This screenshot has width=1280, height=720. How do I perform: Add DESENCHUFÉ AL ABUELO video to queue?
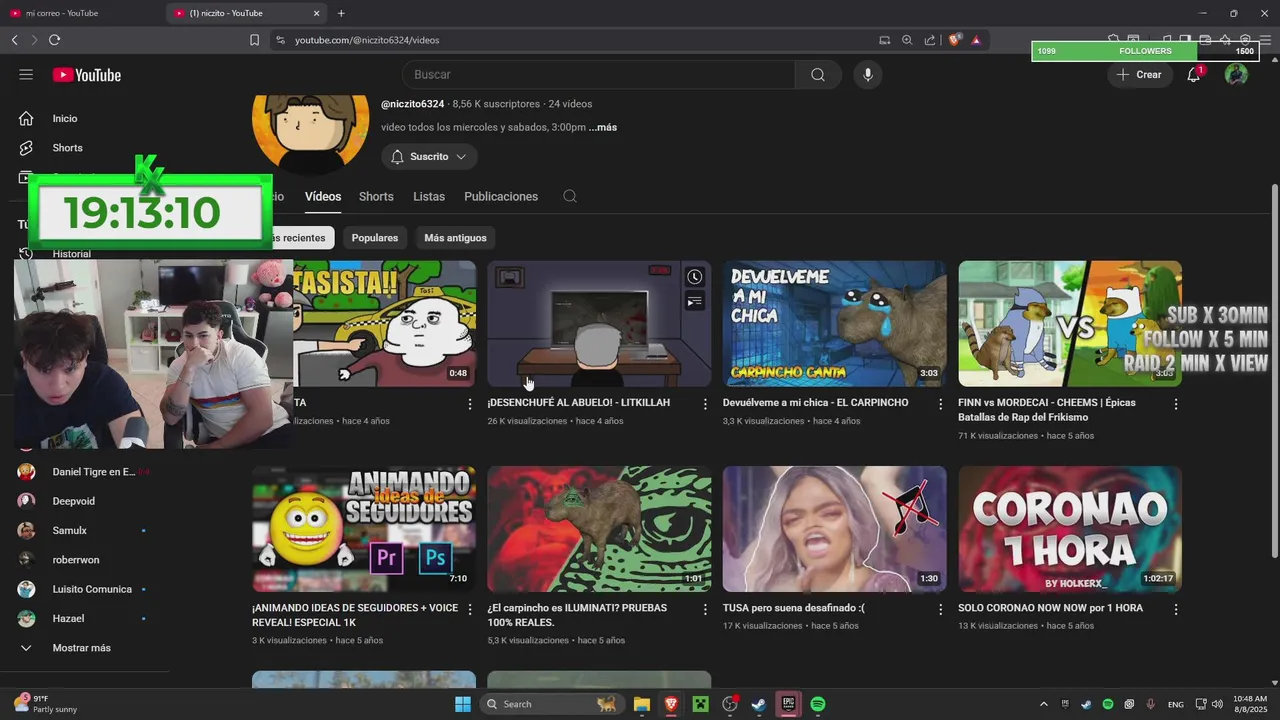click(x=695, y=301)
